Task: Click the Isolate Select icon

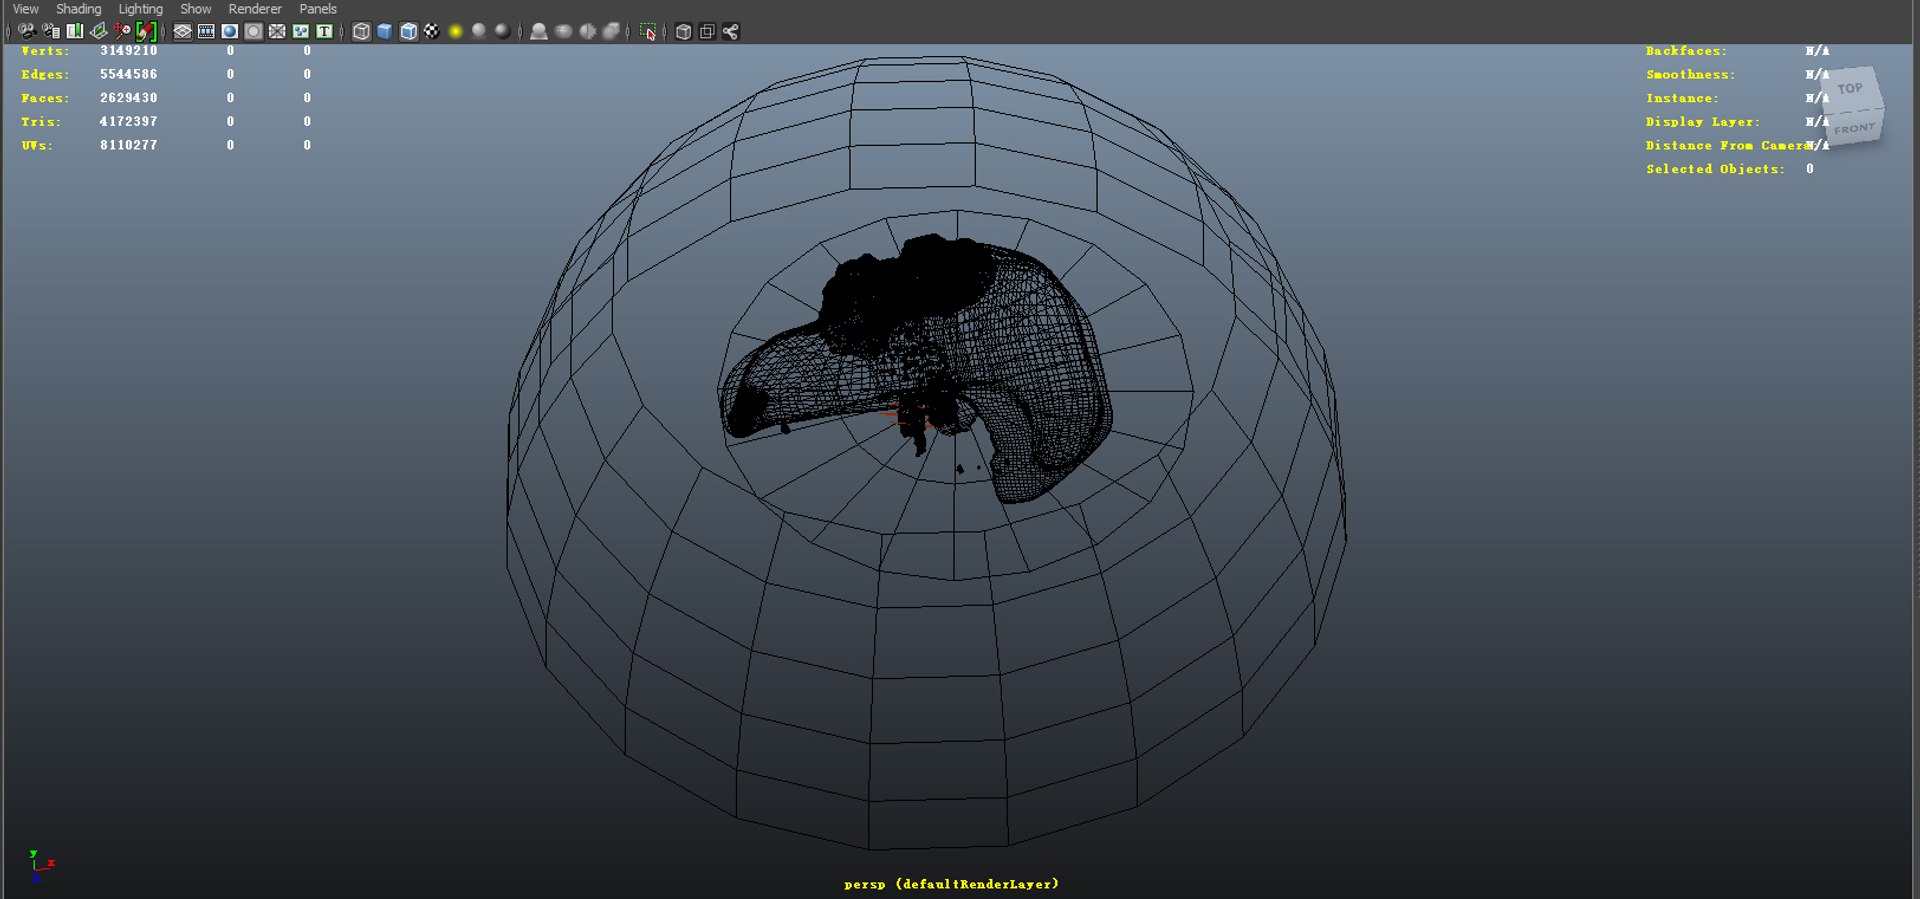Action: tap(648, 32)
